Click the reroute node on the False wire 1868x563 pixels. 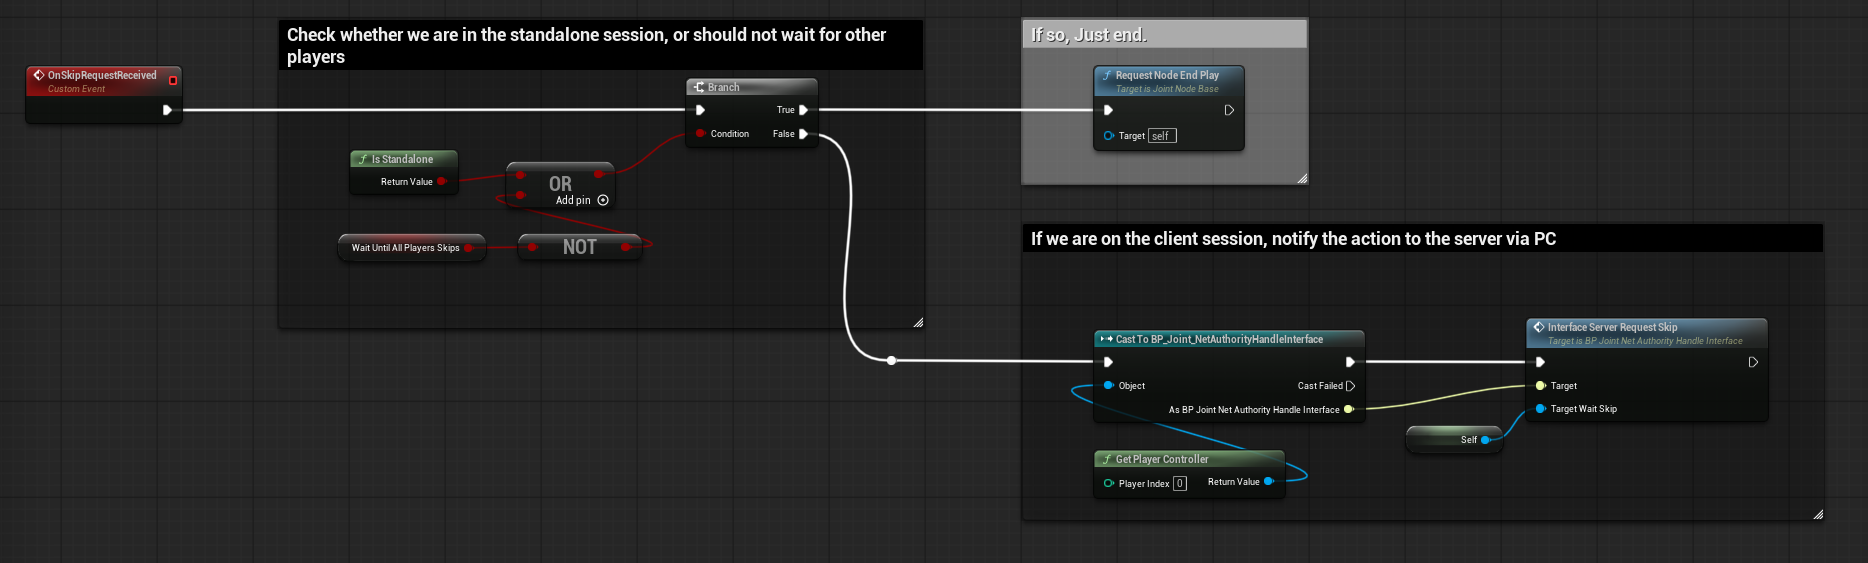[891, 361]
